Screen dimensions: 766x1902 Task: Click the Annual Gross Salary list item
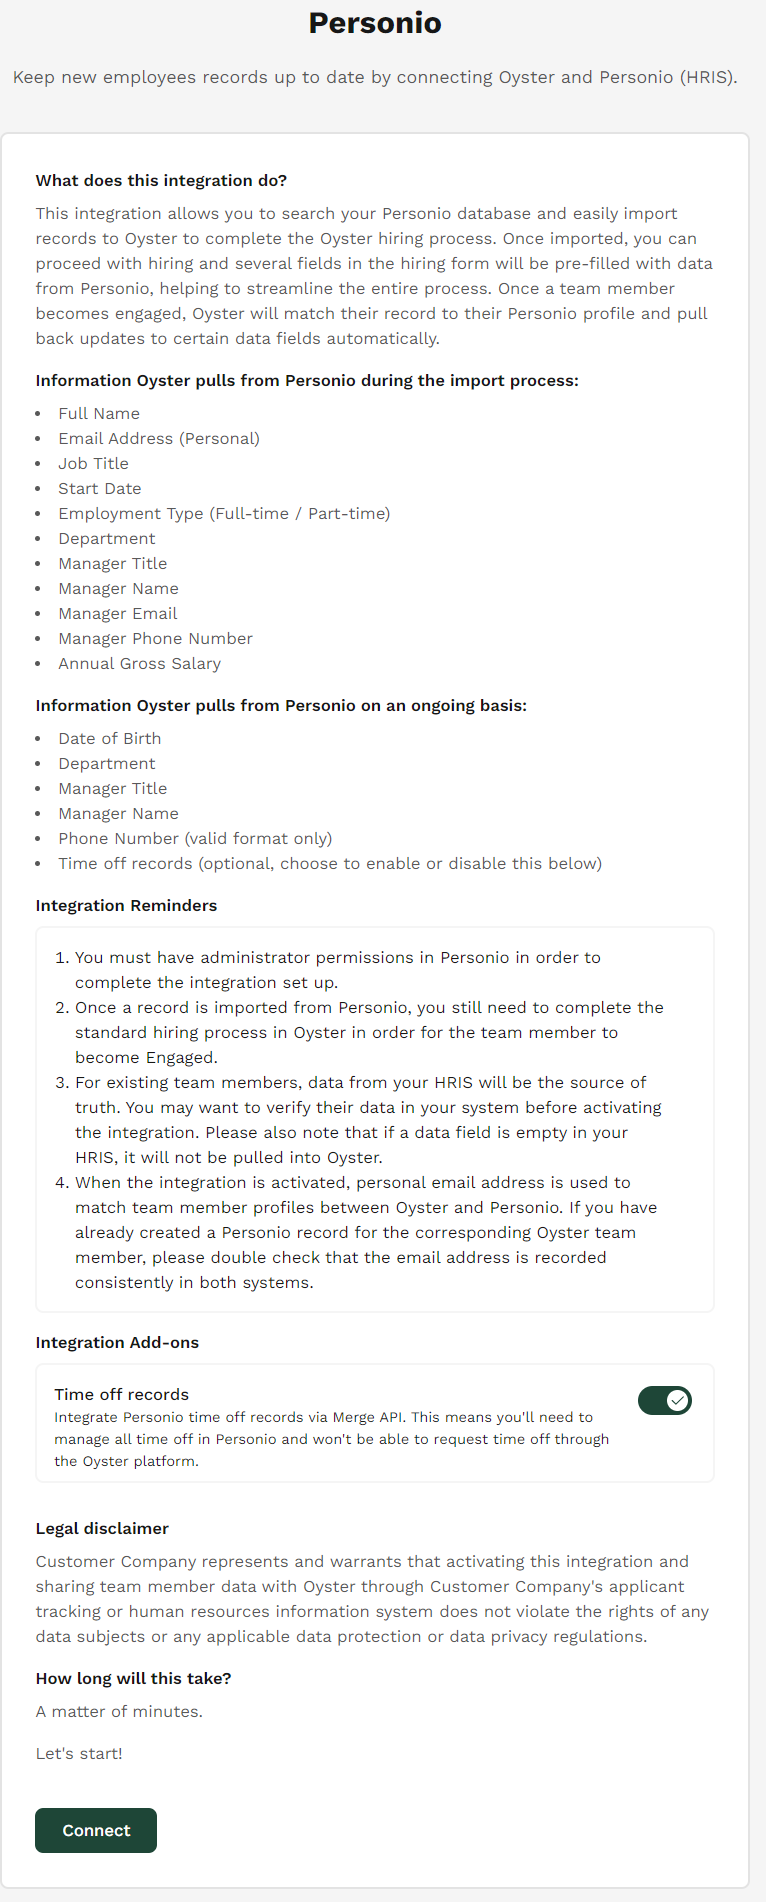(x=139, y=663)
